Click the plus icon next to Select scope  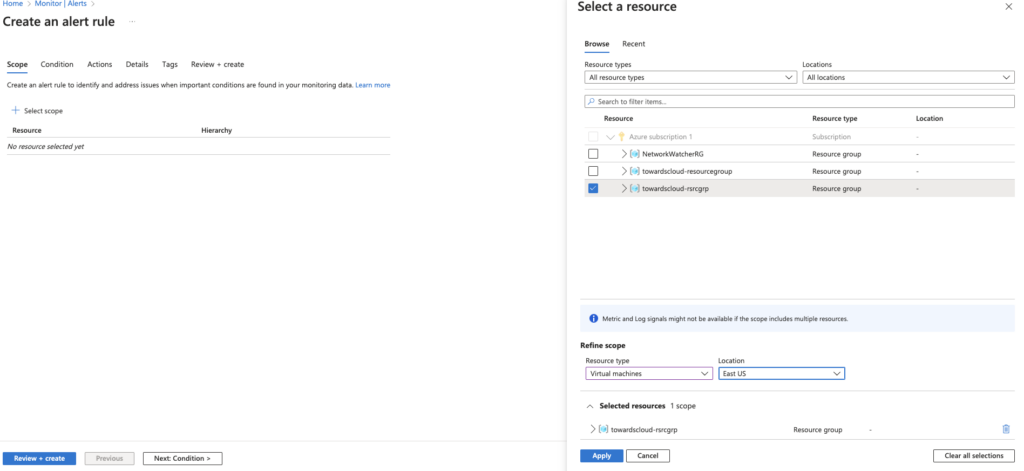(x=16, y=110)
